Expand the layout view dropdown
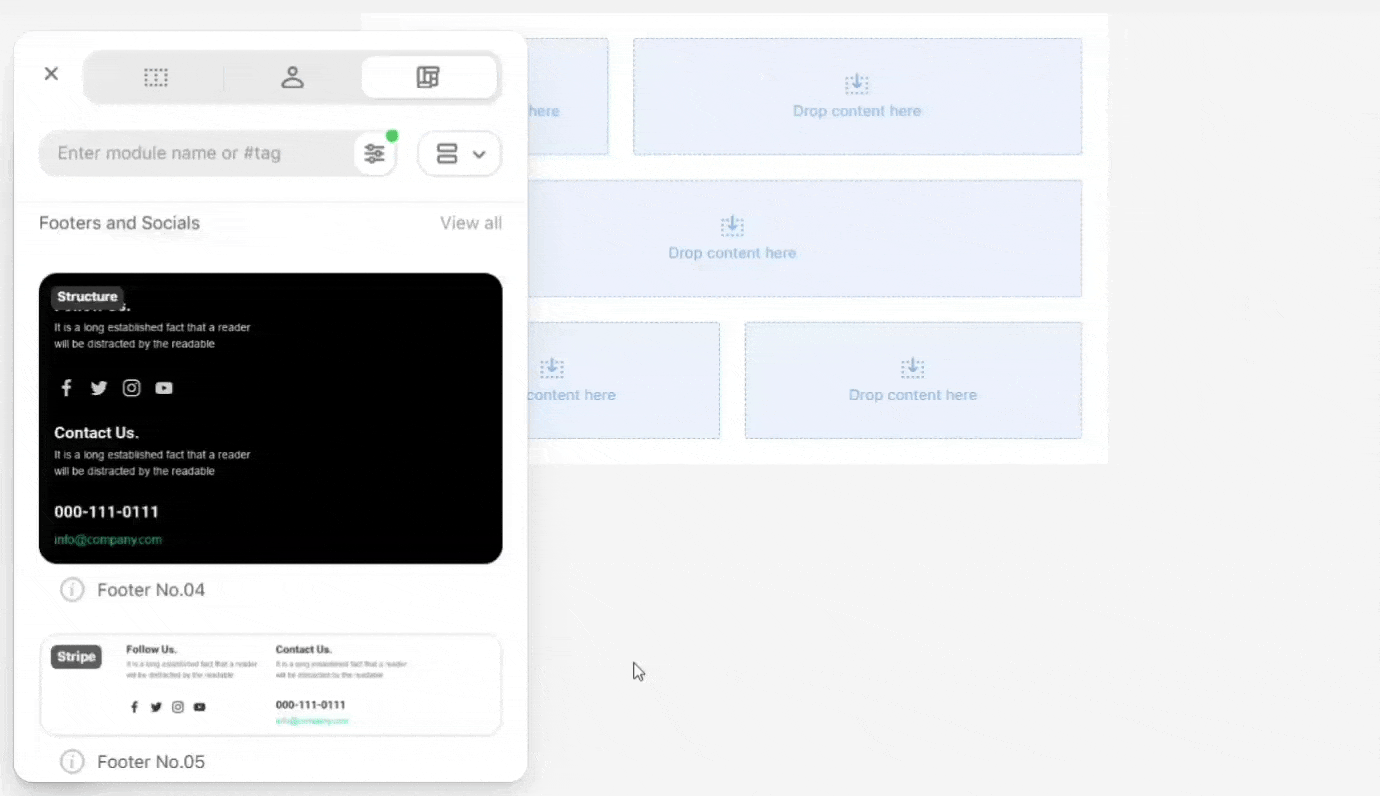The image size is (1380, 796). (460, 154)
